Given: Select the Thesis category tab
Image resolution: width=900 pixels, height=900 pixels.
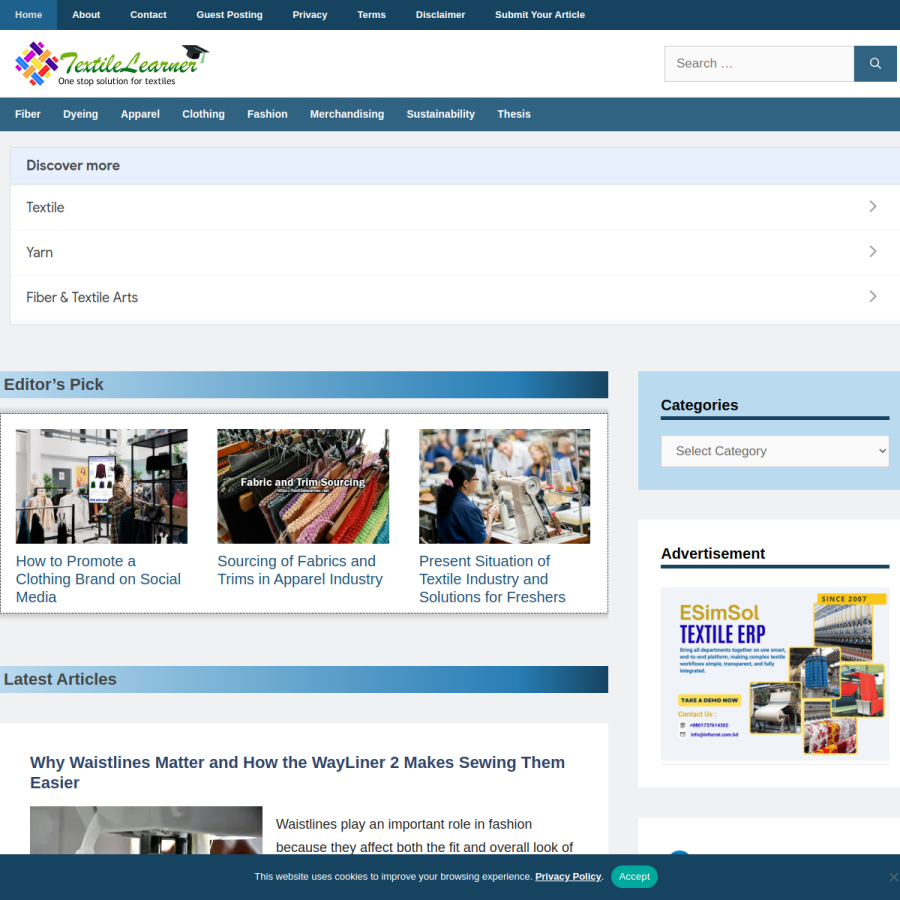Looking at the screenshot, I should point(514,114).
